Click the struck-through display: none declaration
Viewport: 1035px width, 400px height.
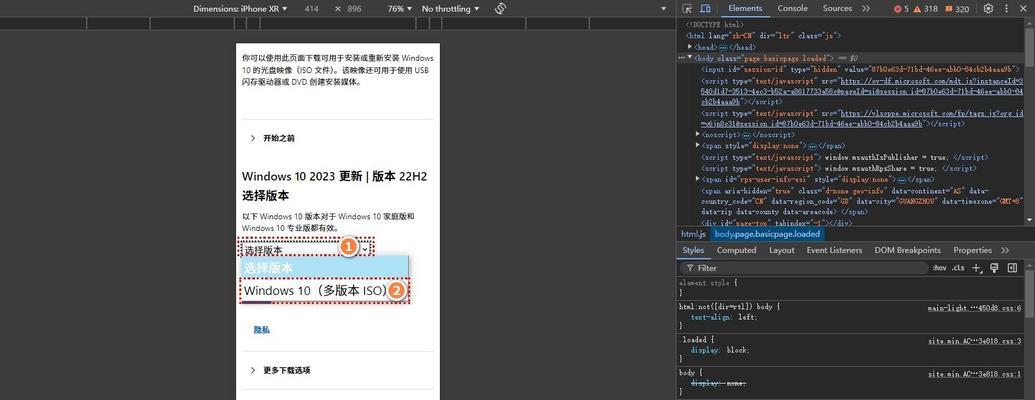[x=718, y=383]
